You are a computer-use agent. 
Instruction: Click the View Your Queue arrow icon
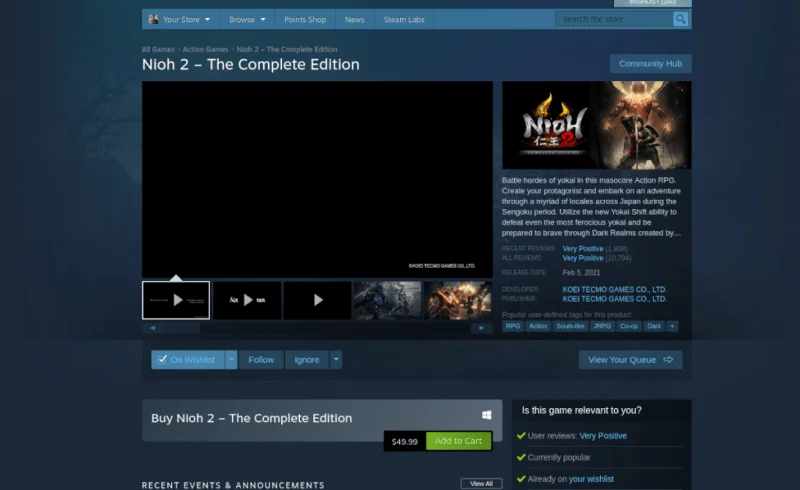668,360
